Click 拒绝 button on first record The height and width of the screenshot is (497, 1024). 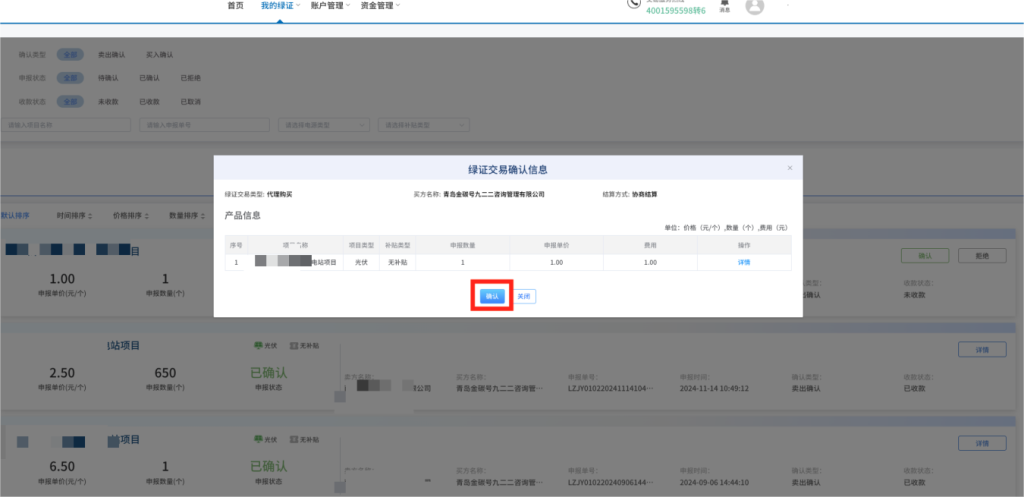(x=981, y=256)
